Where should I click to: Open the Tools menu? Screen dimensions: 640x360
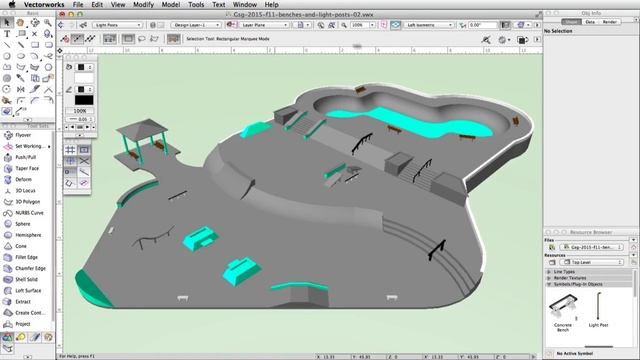[x=196, y=4]
